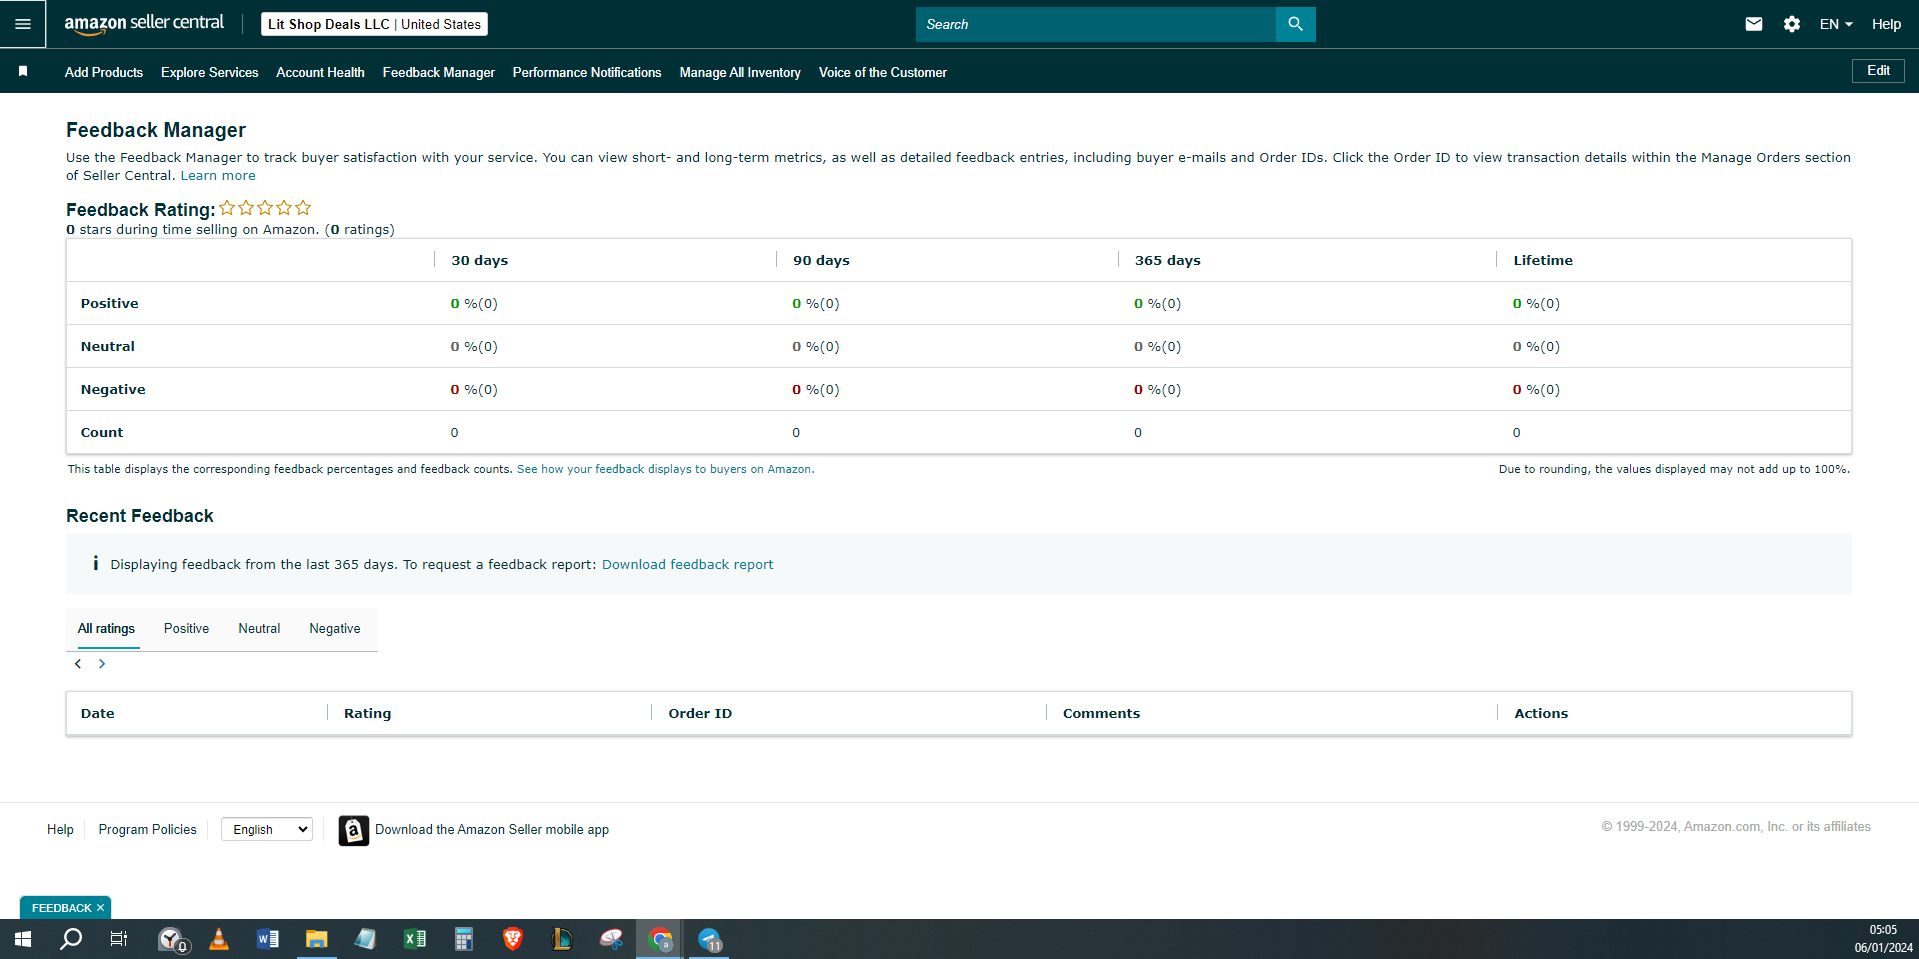Open Add Products in navigation bar
The width and height of the screenshot is (1919, 959).
(x=104, y=72)
